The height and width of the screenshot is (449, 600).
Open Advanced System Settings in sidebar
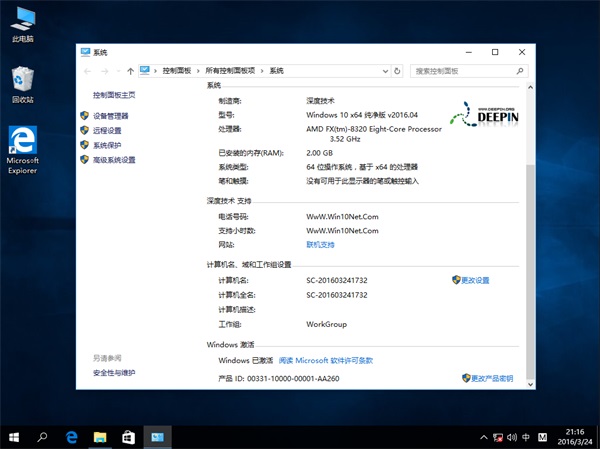click(x=113, y=160)
